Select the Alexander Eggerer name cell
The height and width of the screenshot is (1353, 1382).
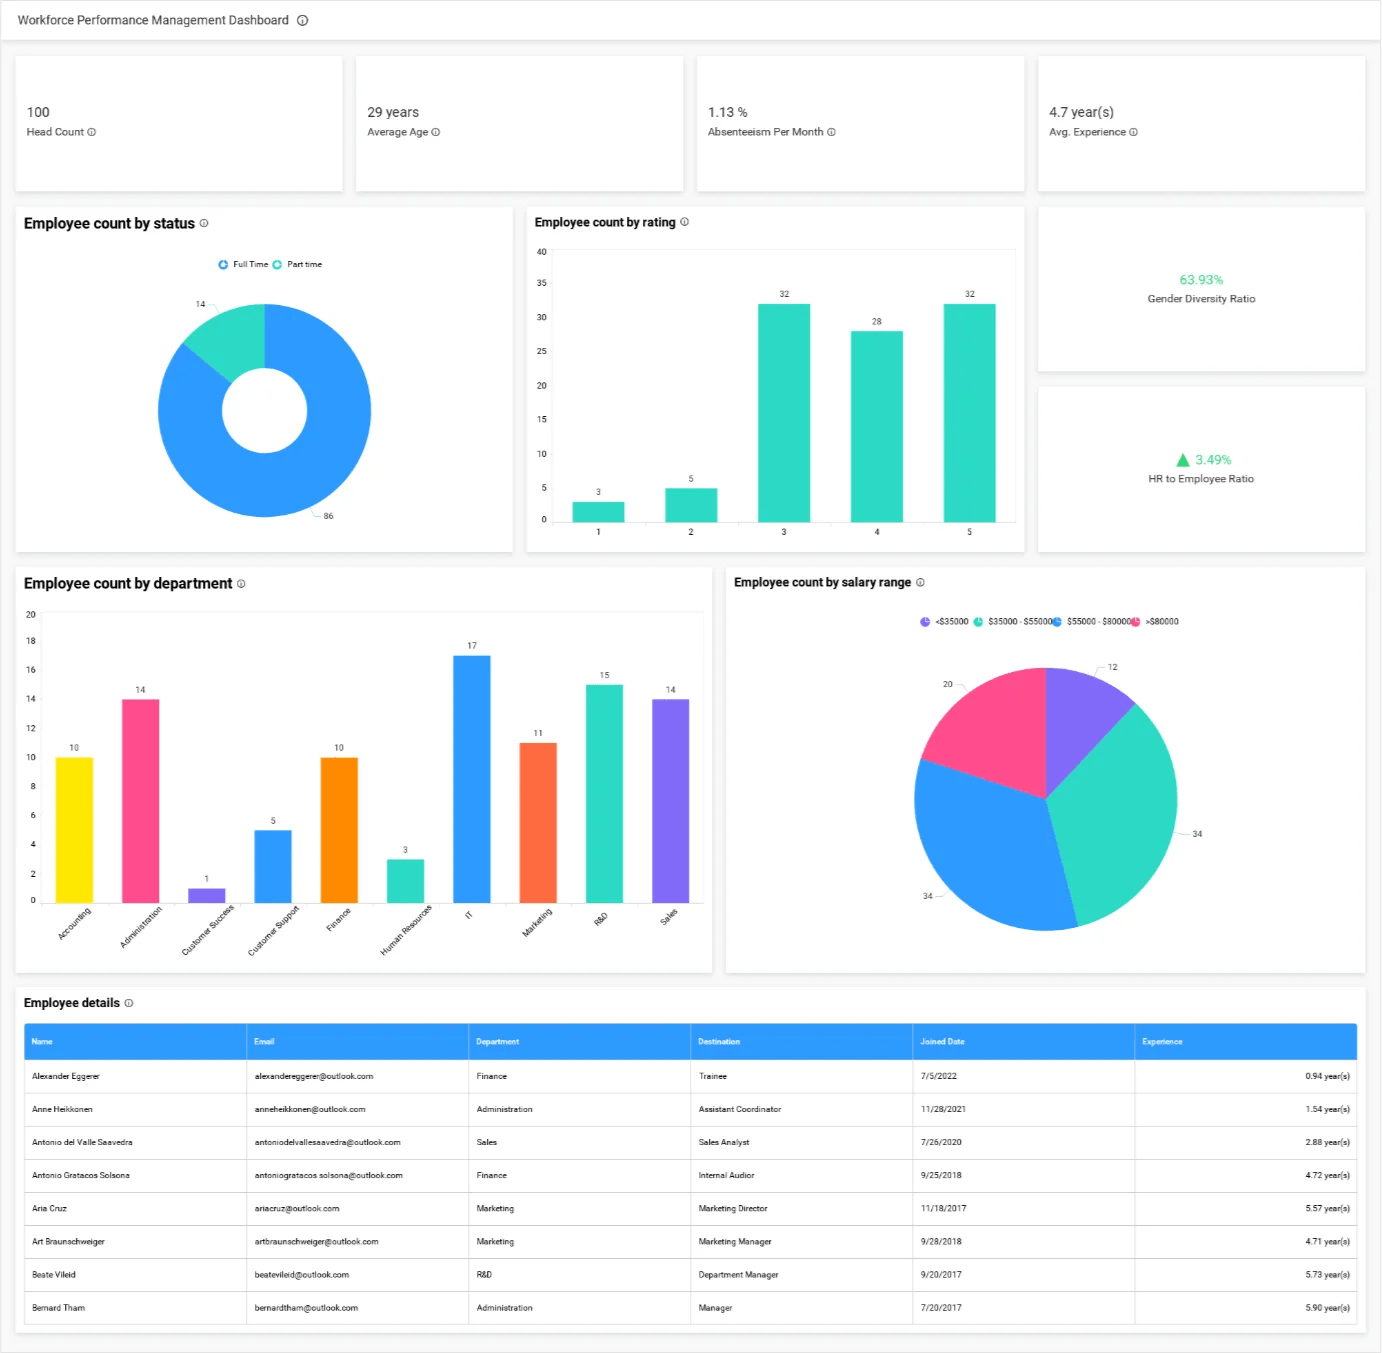pos(136,1077)
